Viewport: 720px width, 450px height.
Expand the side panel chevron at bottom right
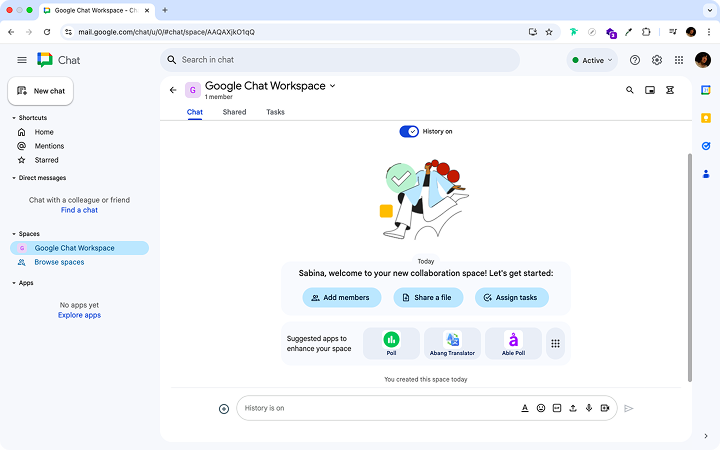tap(706, 436)
